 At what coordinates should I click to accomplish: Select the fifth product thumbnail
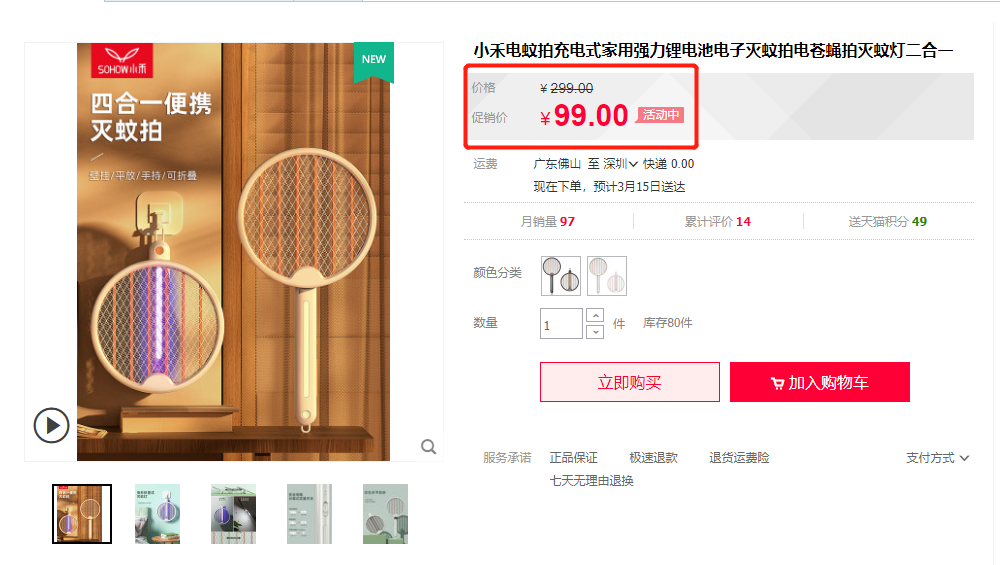click(385, 514)
